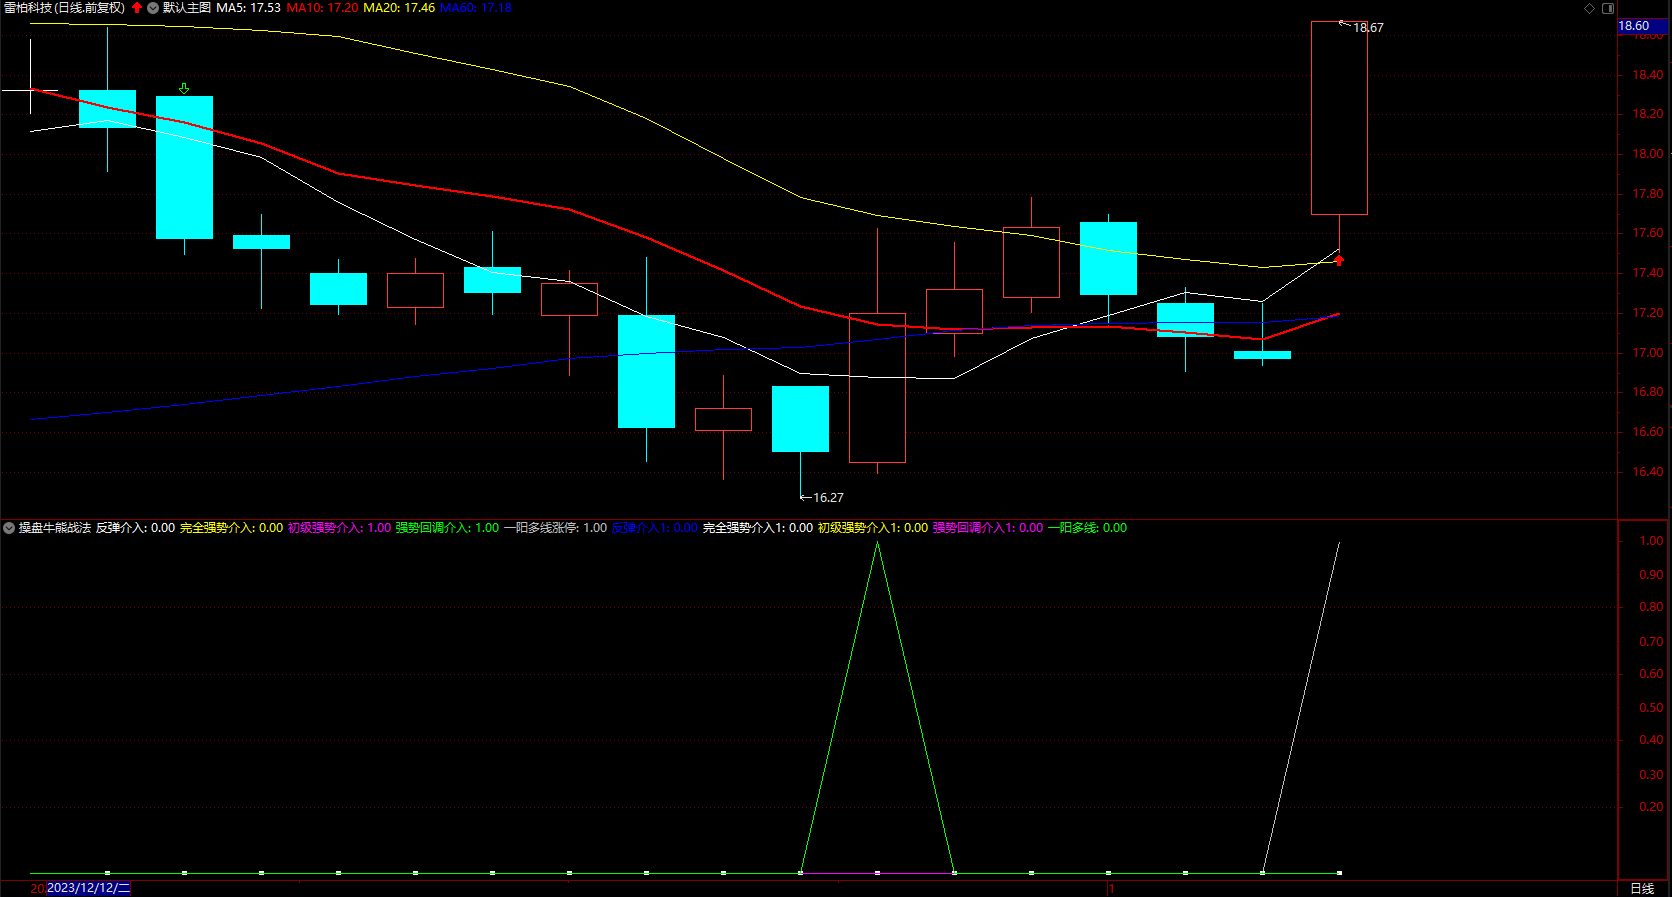The image size is (1672, 897).
Task: Select the MA20: 17.46 label
Action: pos(399,8)
